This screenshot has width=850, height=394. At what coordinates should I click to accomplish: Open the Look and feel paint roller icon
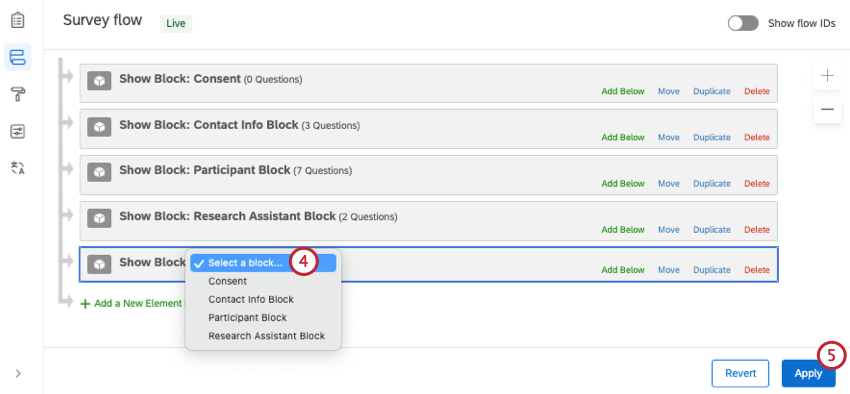coord(17,94)
